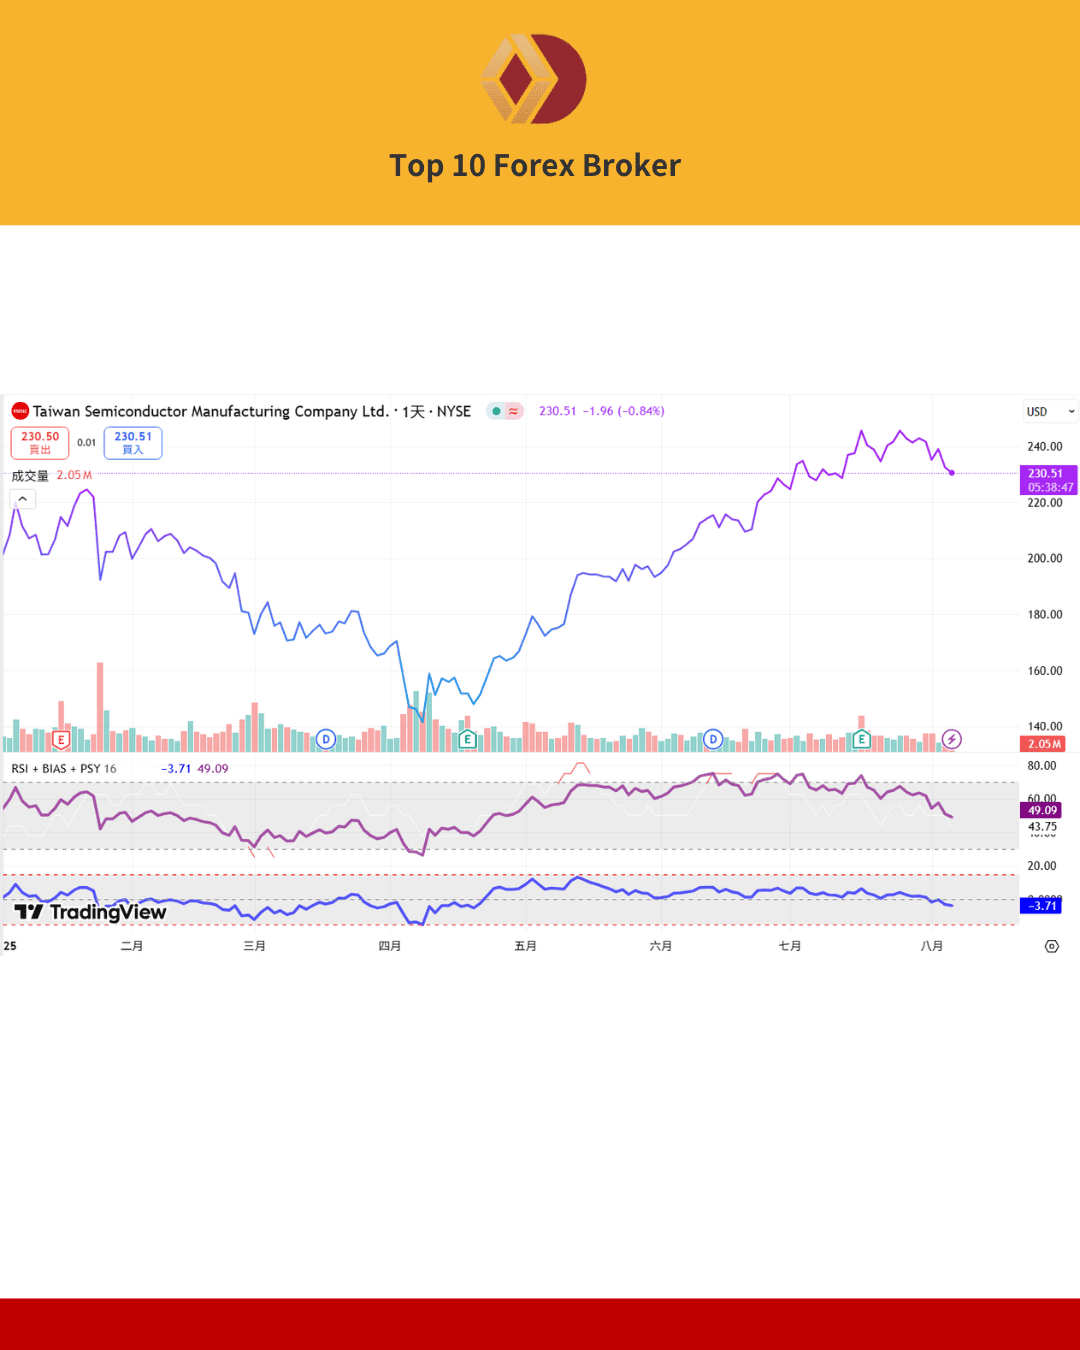Click the 八月 label on the time axis
This screenshot has height=1350, width=1080.
(931, 946)
